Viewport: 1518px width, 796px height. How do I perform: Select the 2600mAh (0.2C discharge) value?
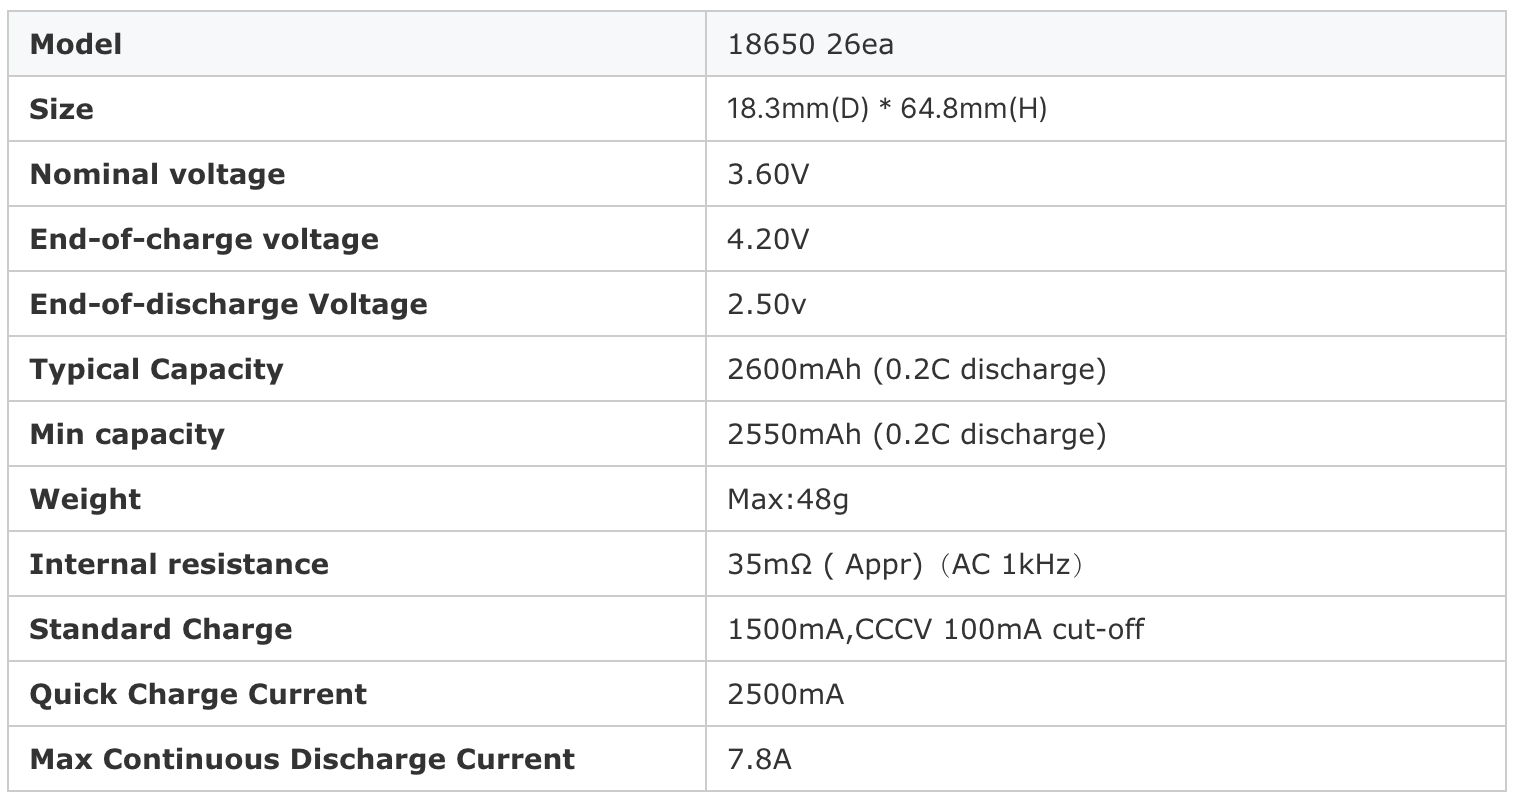tap(917, 369)
